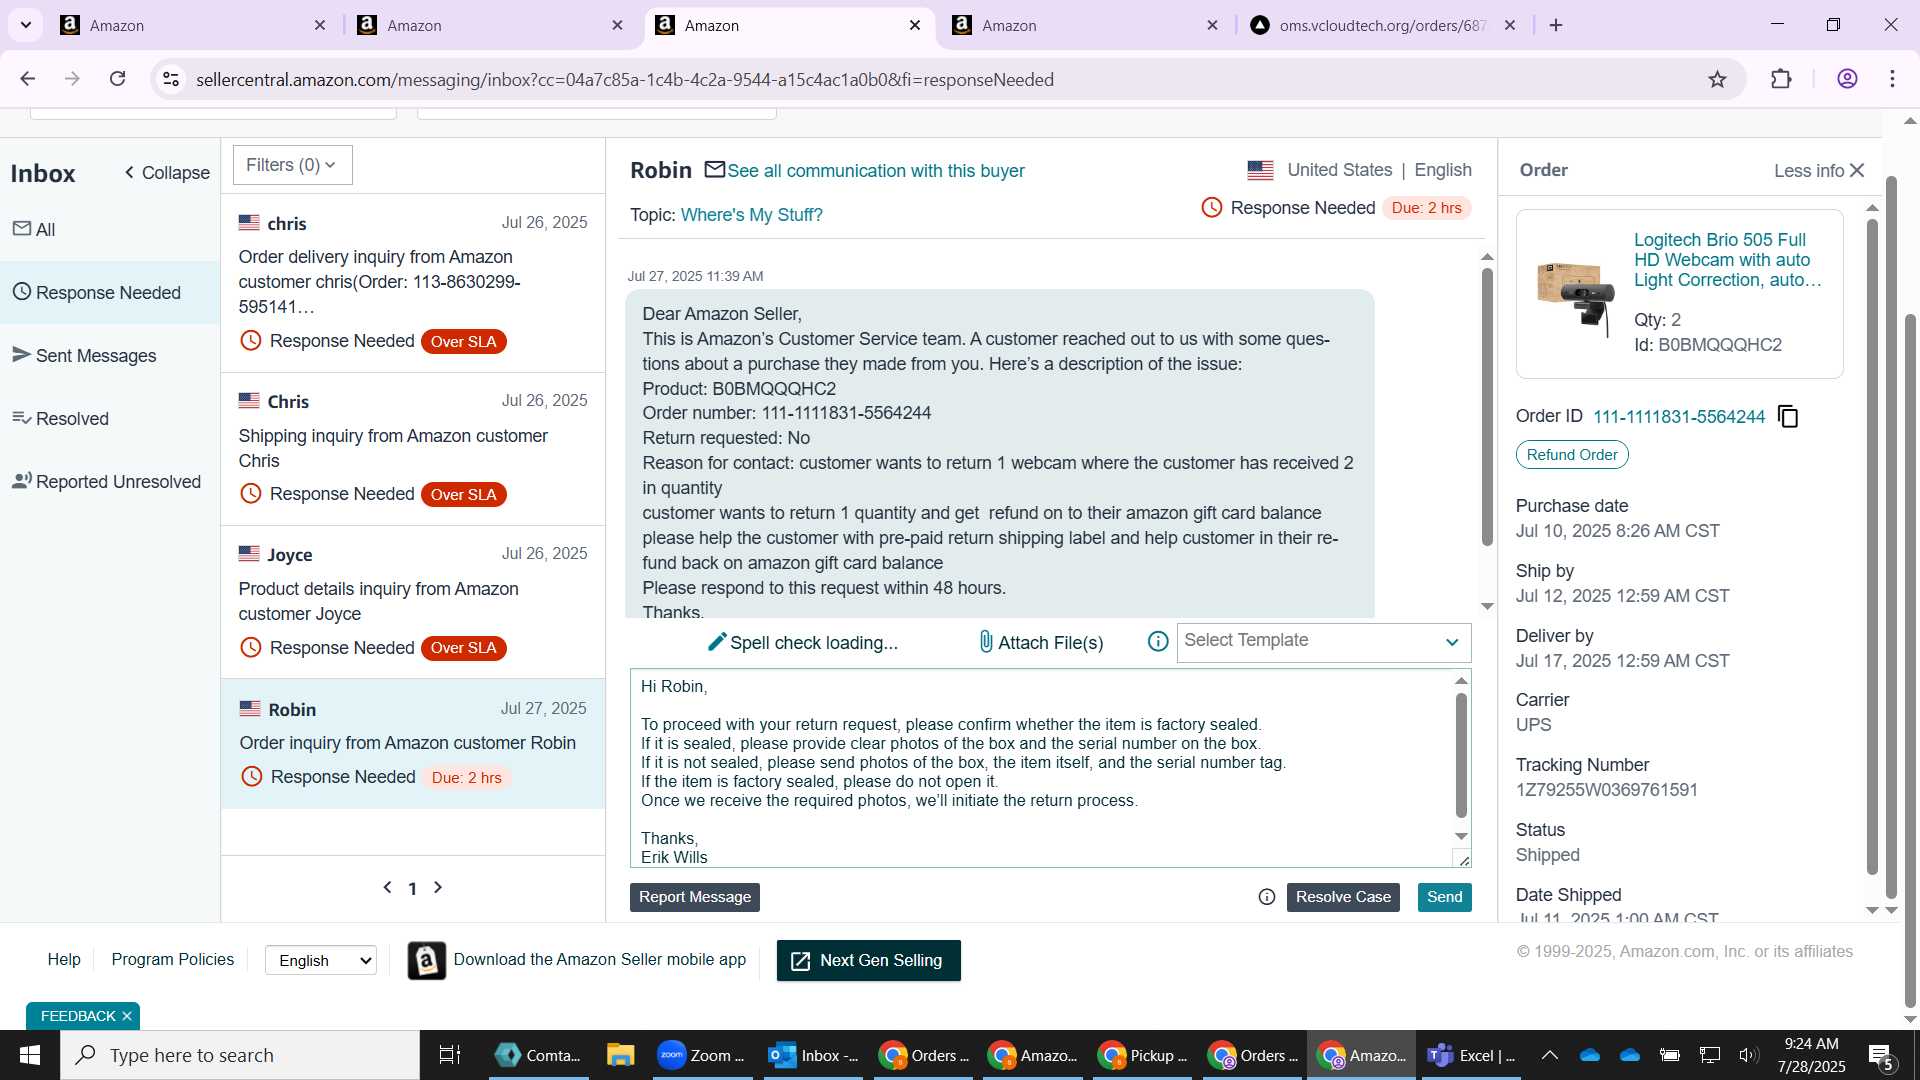Close the Less info order panel X

(x=1857, y=171)
